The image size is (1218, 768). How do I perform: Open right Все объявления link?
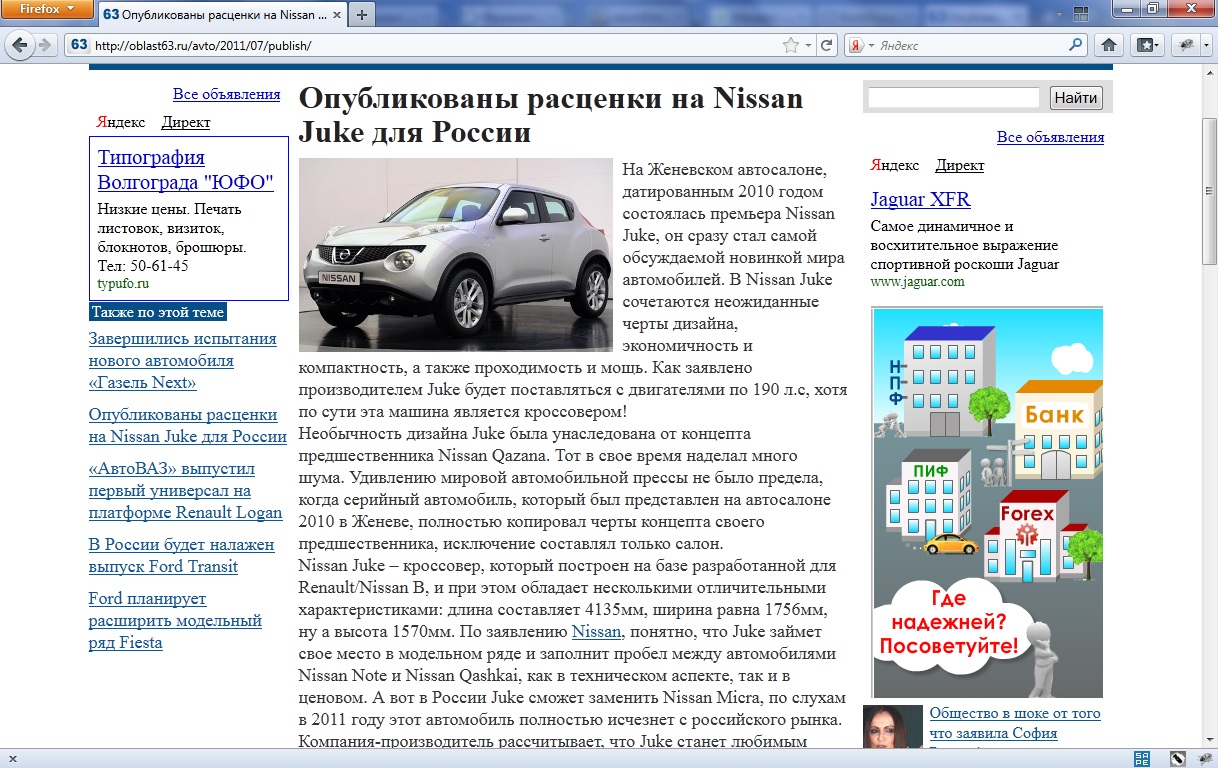tap(1050, 137)
